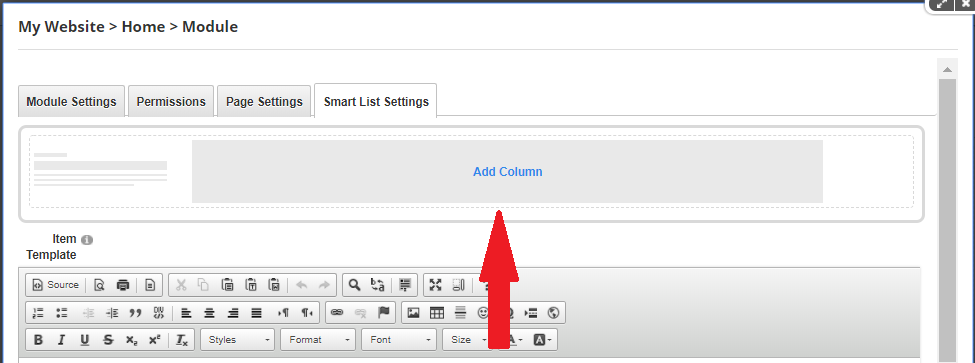
Task: Switch to the Module Settings tab
Action: pos(72,101)
